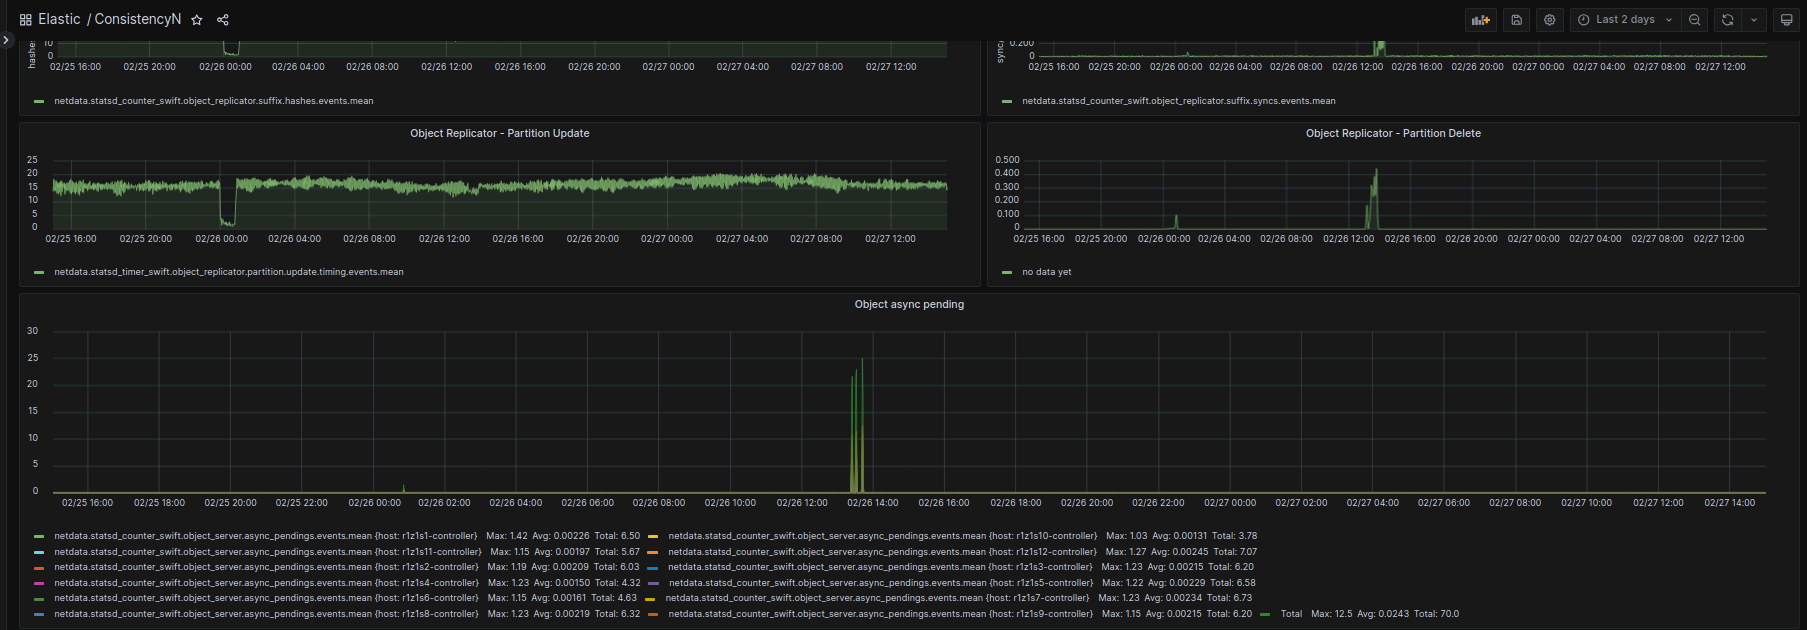Save the dashboard with the disk icon
This screenshot has width=1807, height=630.
(x=1516, y=20)
